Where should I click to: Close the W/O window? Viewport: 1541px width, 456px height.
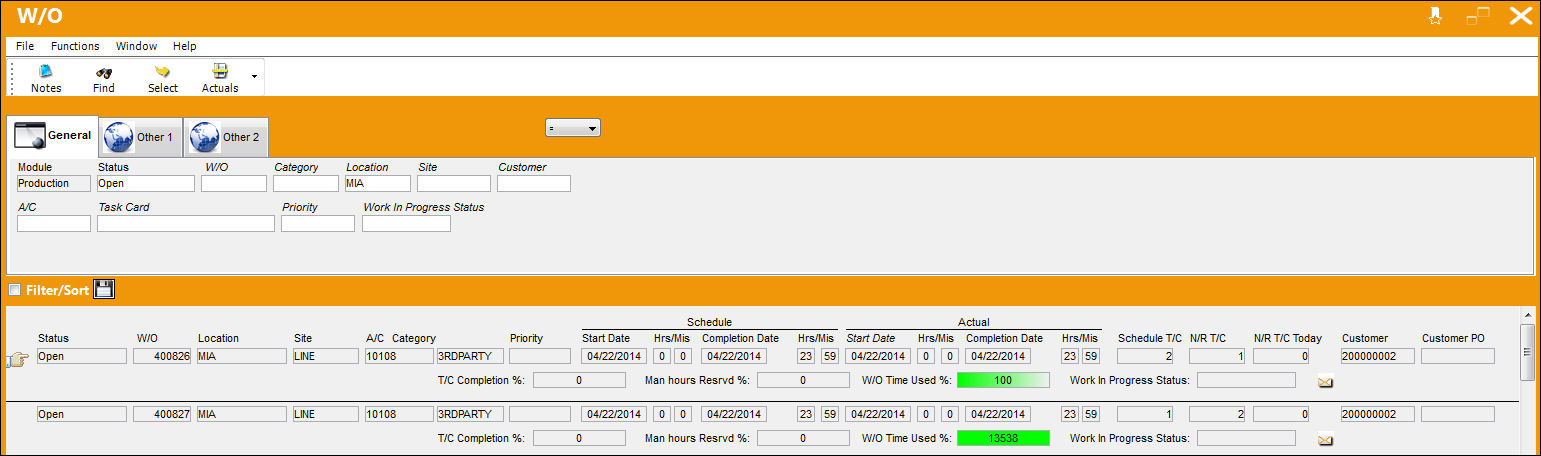1520,16
